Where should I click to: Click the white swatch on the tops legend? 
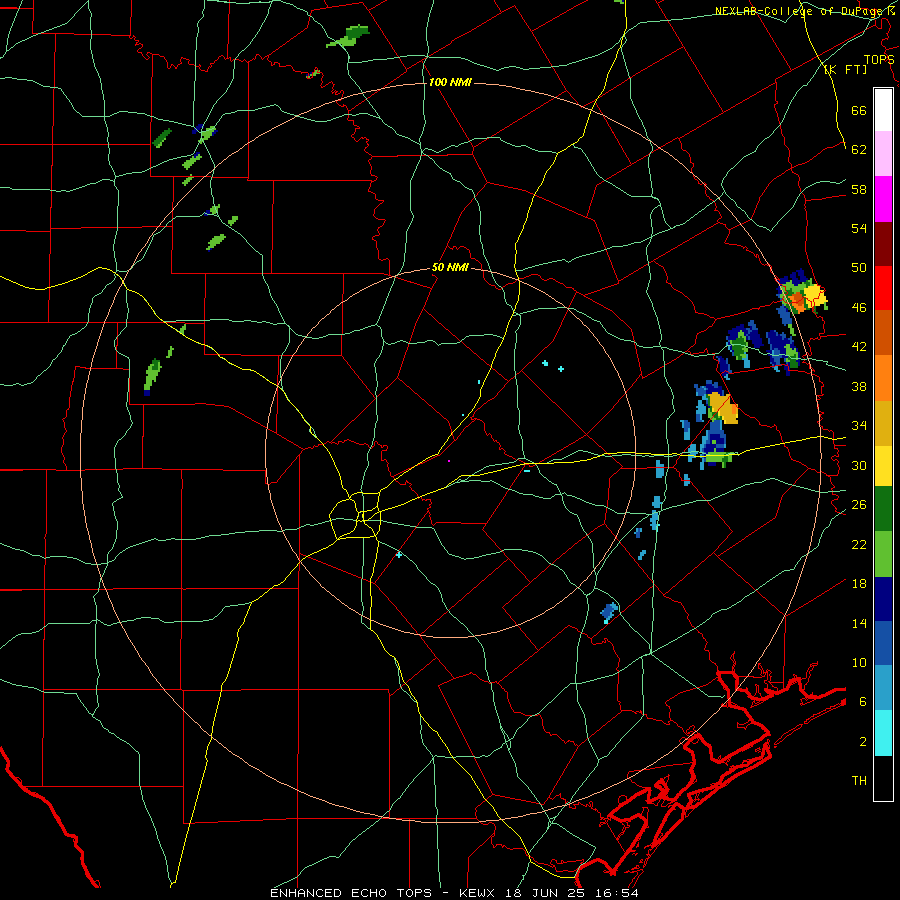click(883, 110)
